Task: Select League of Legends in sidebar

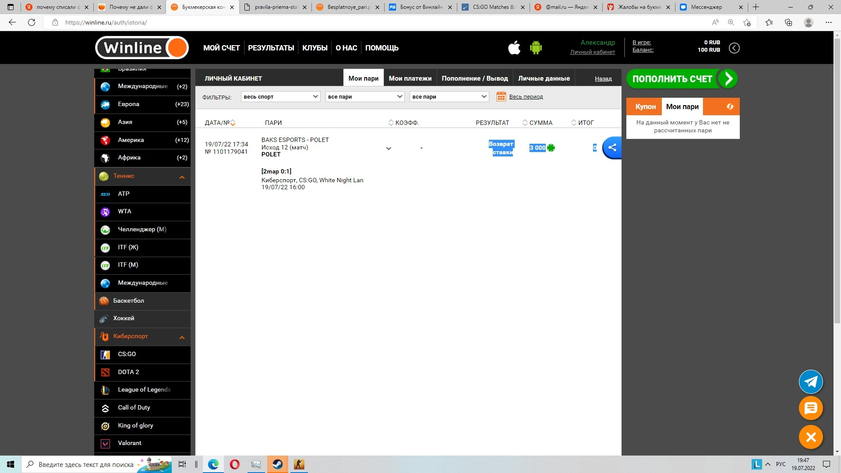Action: (143, 389)
